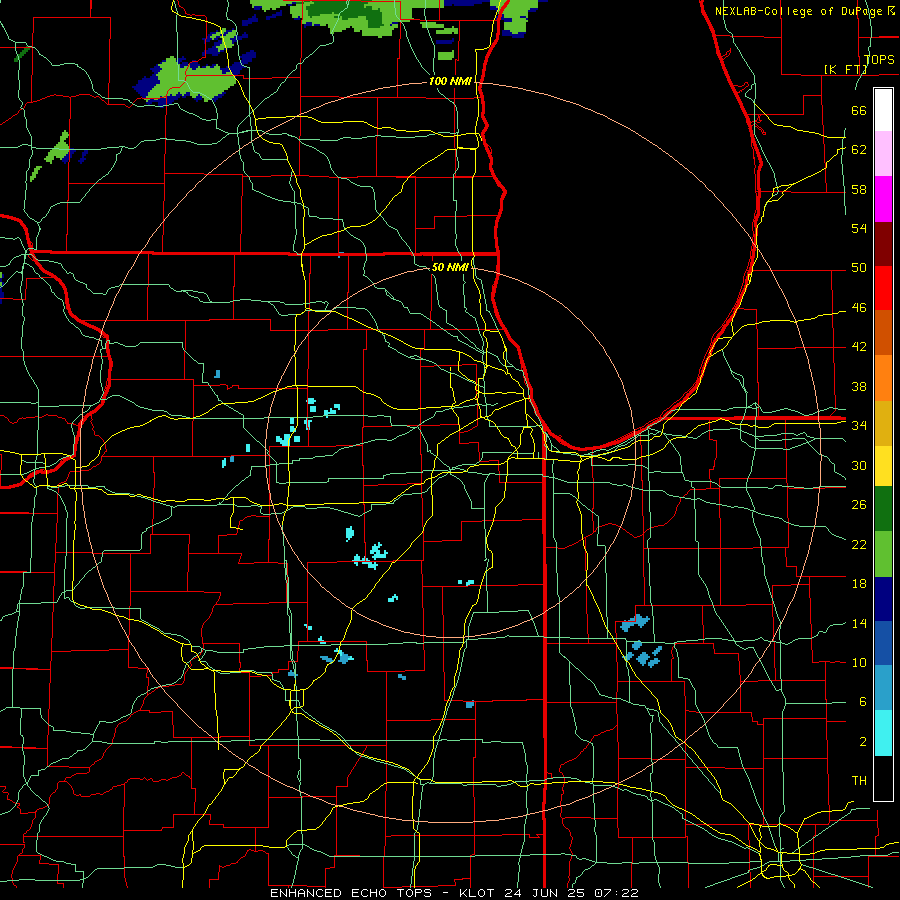Click the "66" legend value
Screen dimensions: 900x900
pos(859,110)
